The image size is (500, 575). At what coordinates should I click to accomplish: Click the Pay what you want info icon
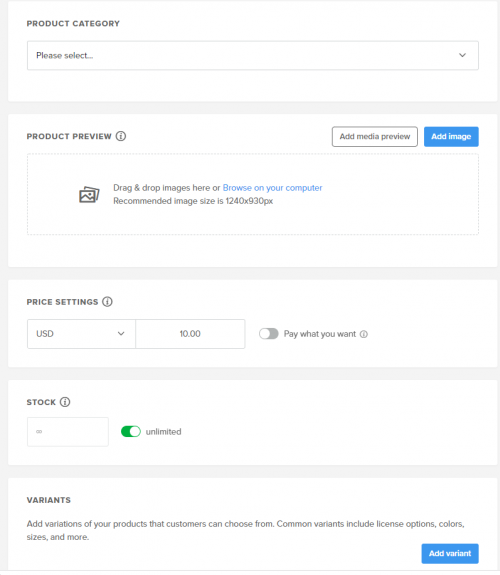[364, 334]
